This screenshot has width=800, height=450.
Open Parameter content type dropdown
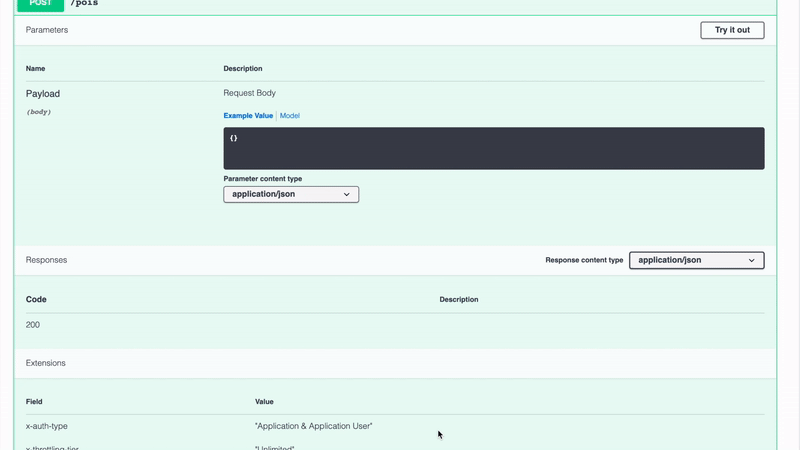coord(291,194)
